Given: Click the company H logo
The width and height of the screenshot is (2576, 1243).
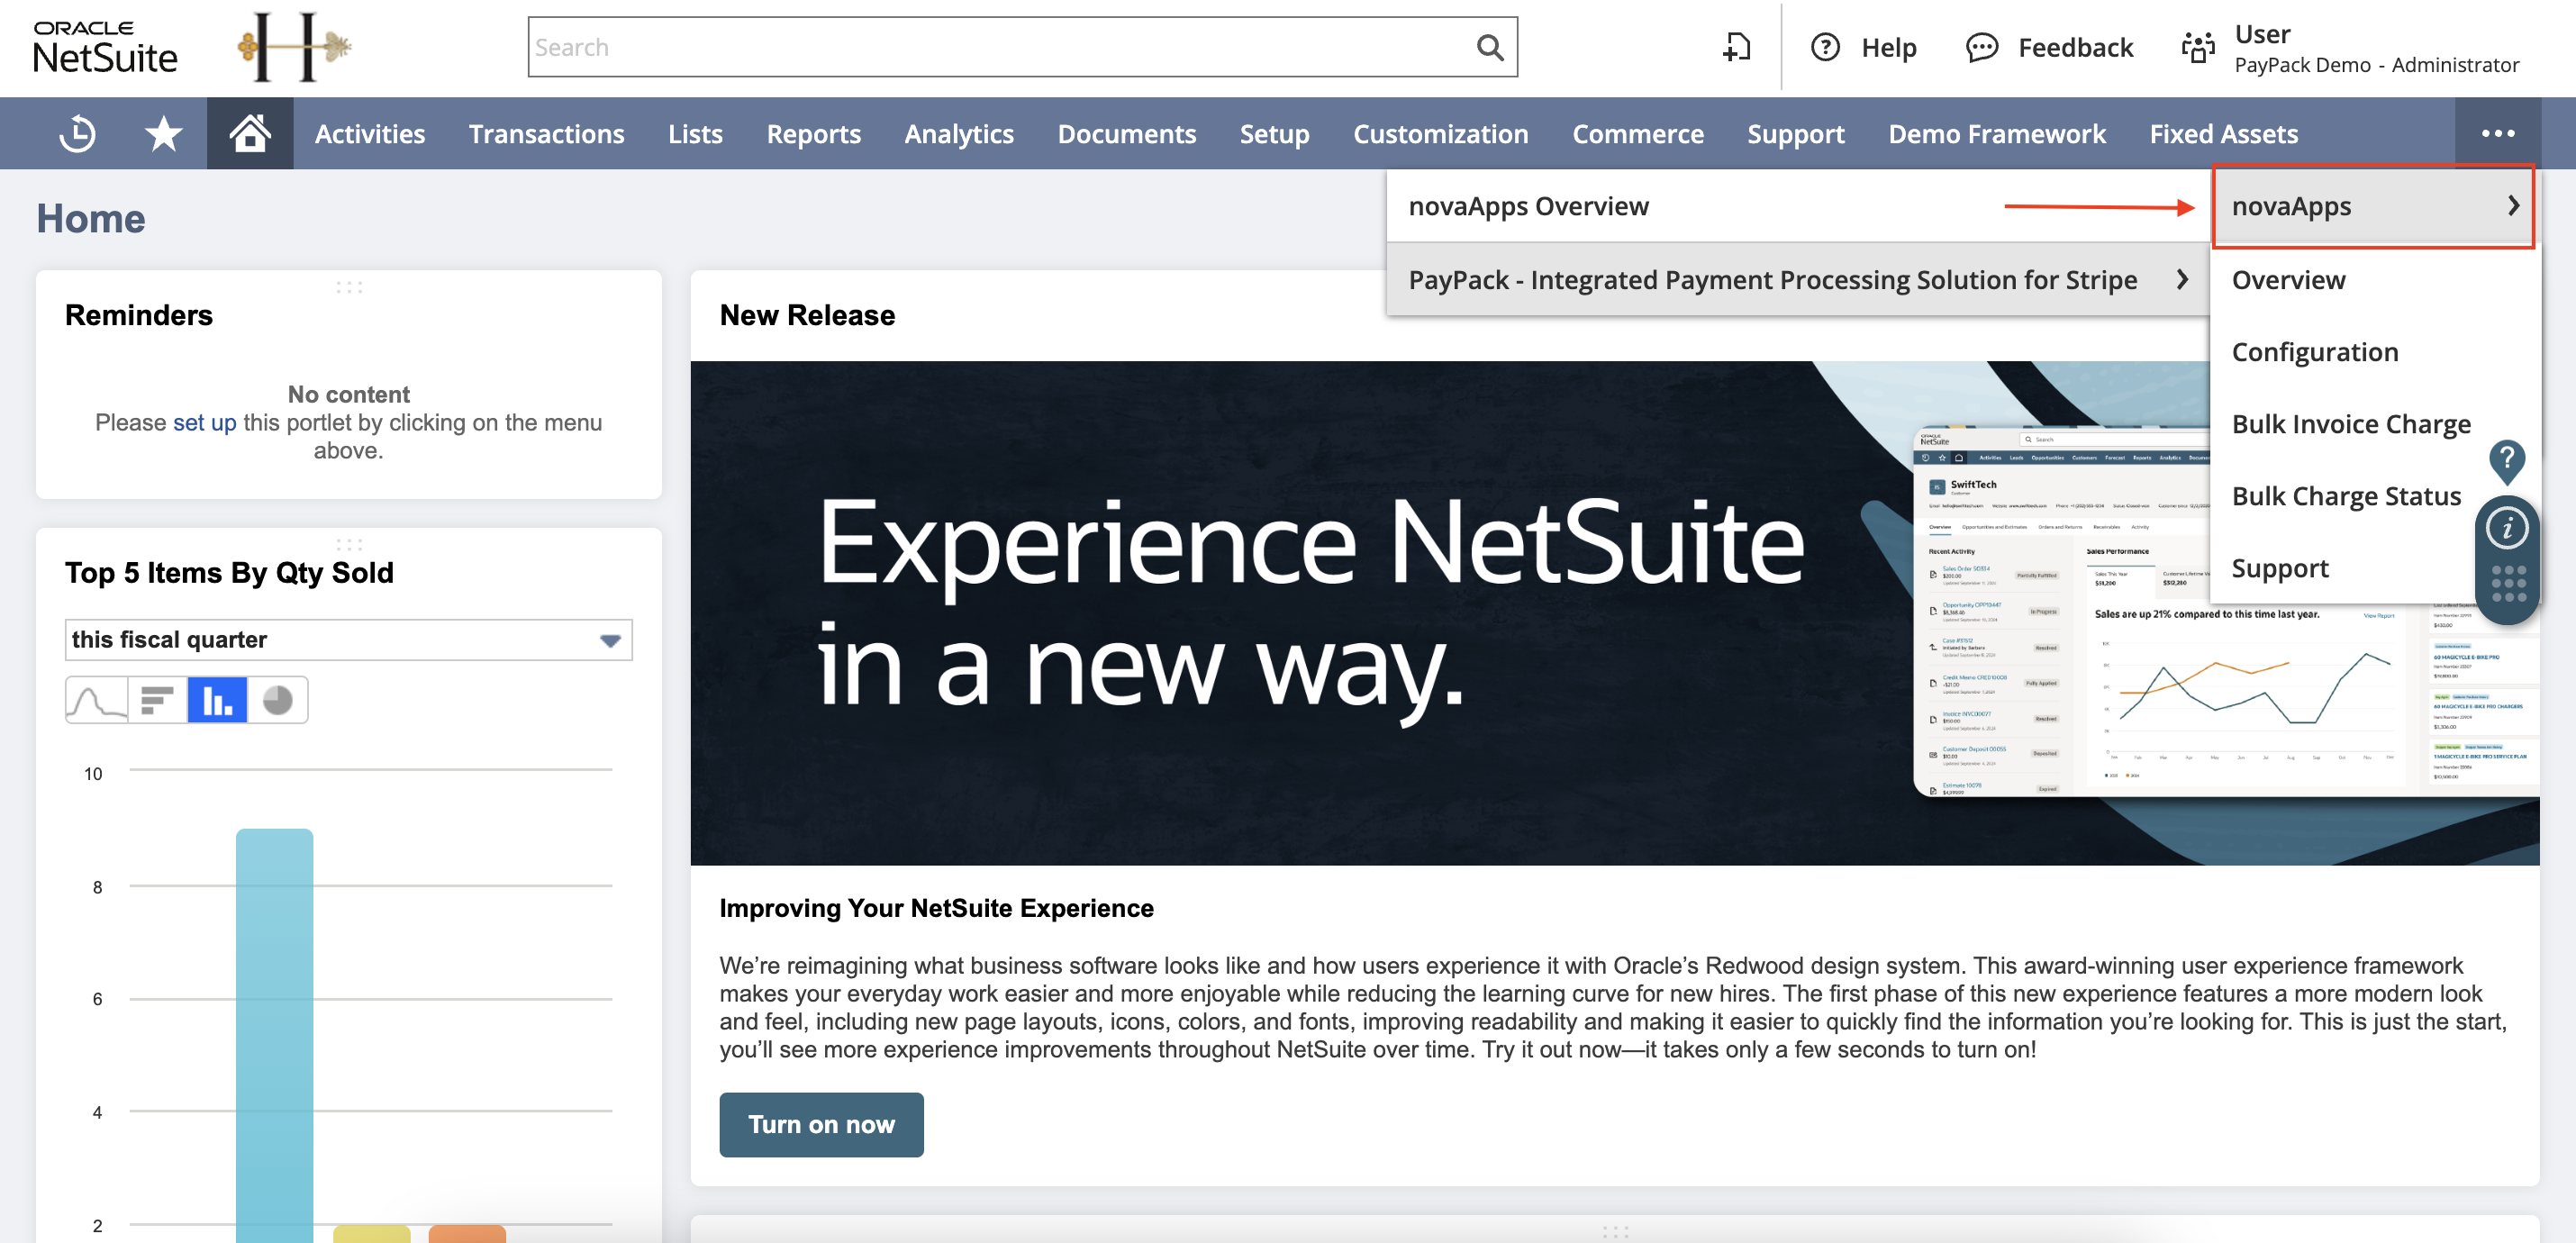Looking at the screenshot, I should point(294,47).
